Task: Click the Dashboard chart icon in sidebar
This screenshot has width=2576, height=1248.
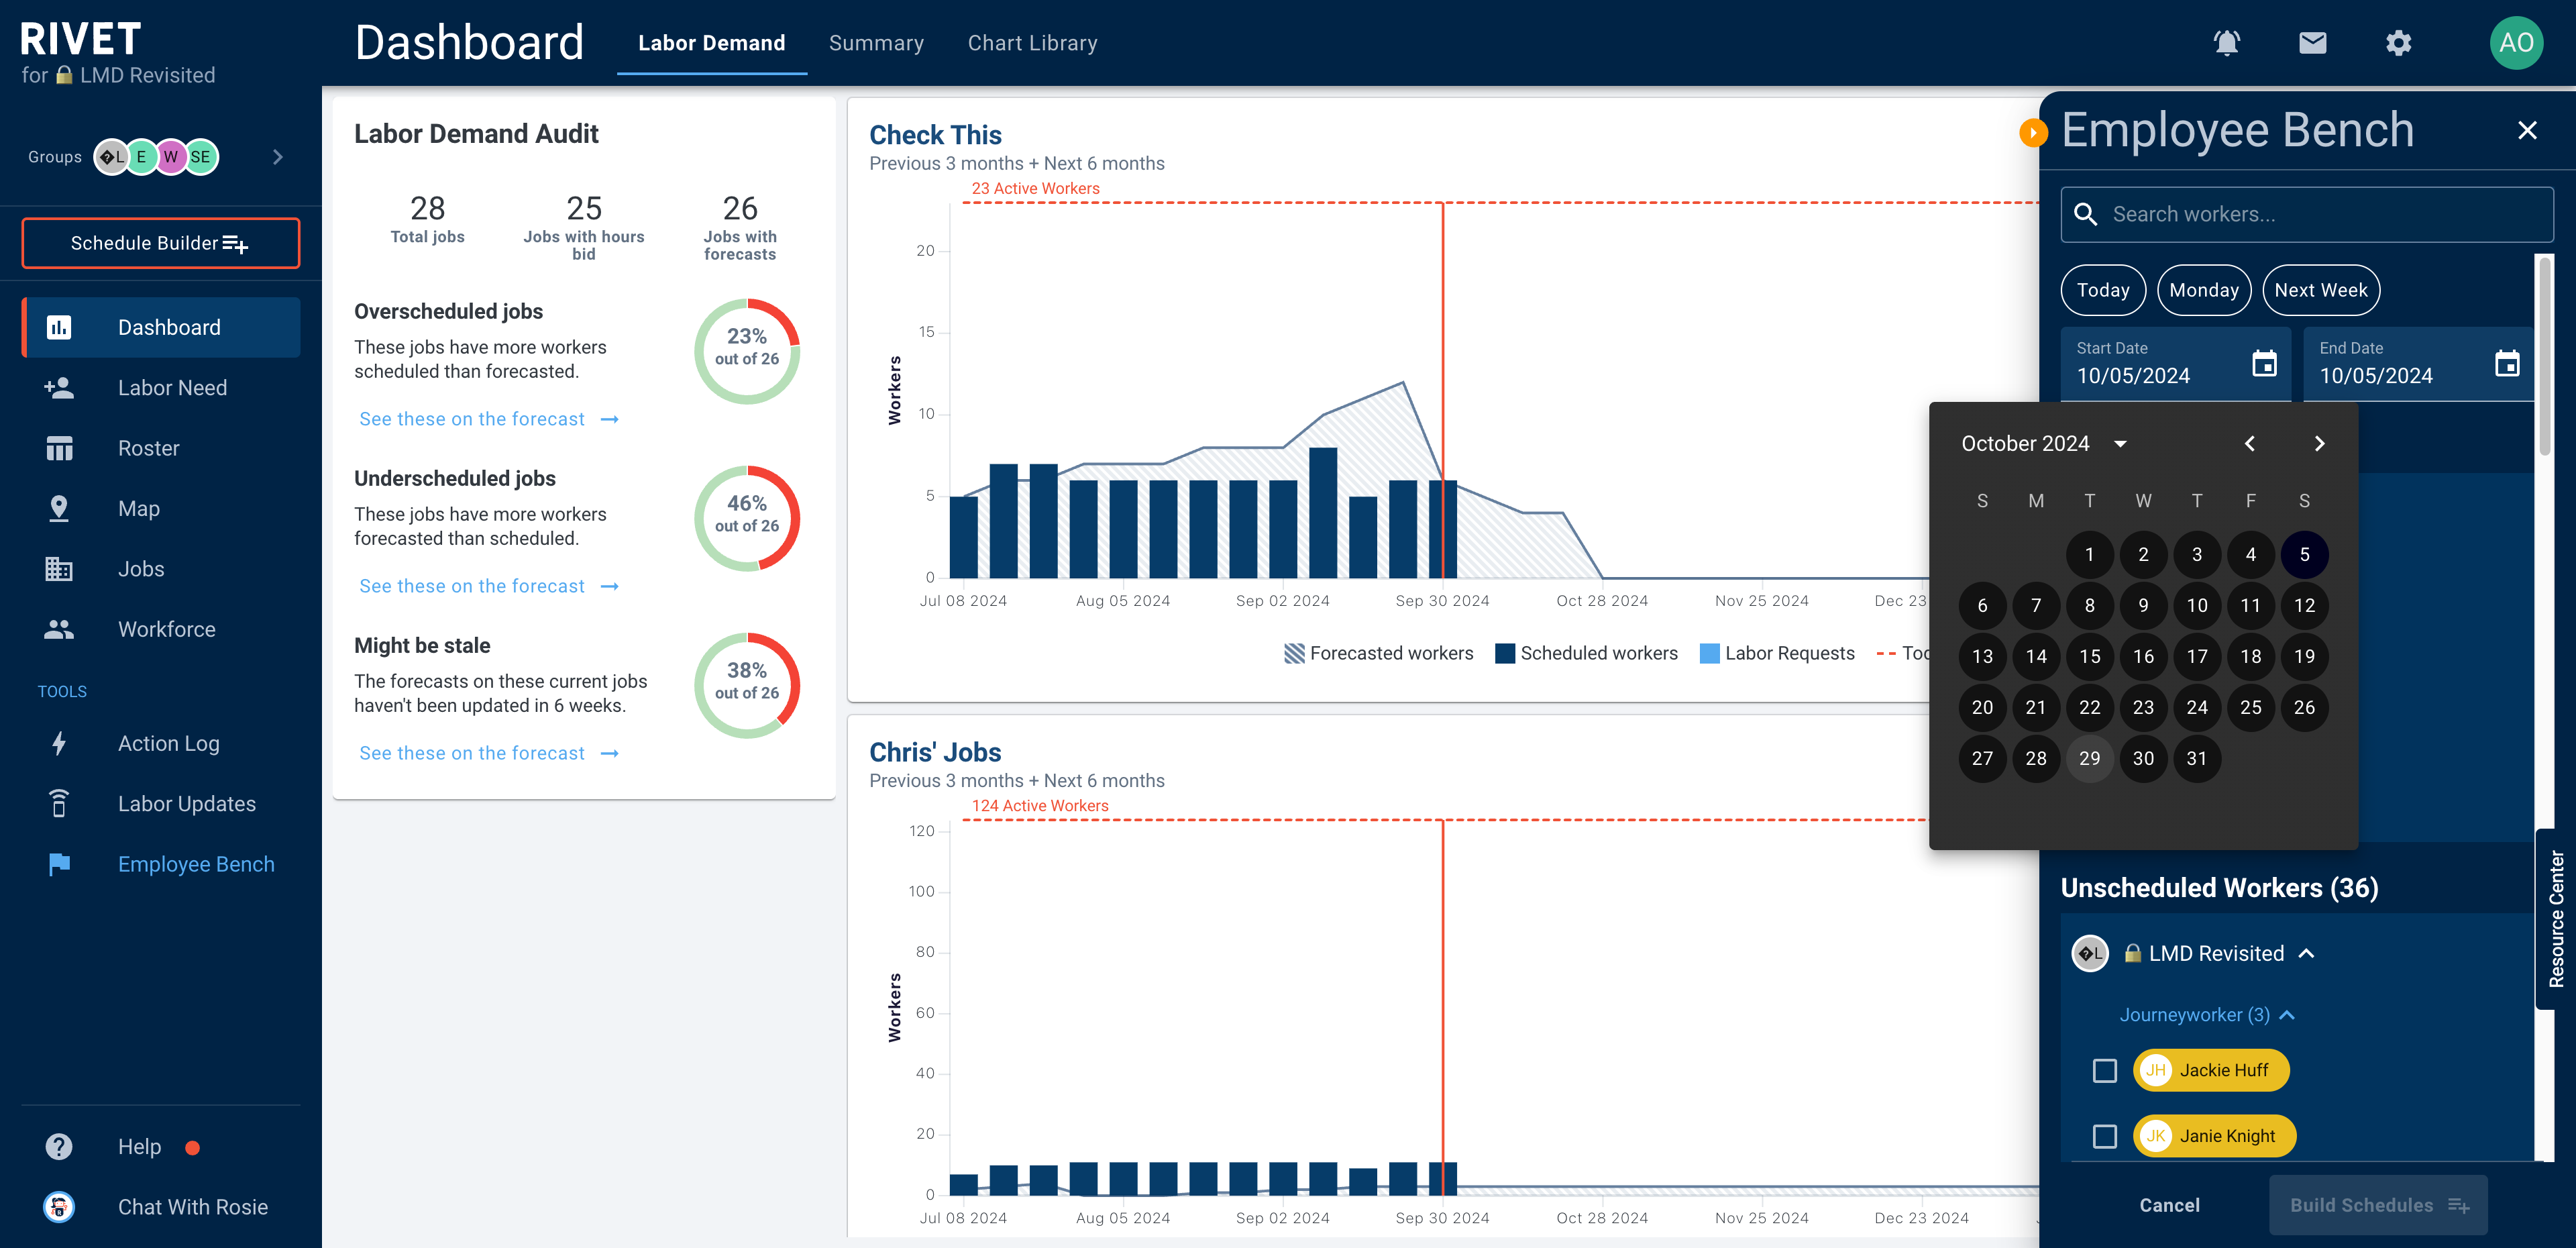Action: [59, 327]
